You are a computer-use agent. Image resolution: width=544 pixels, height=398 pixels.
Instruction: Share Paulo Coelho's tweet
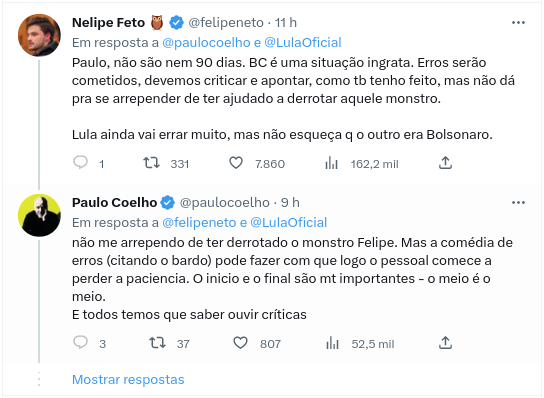point(445,343)
